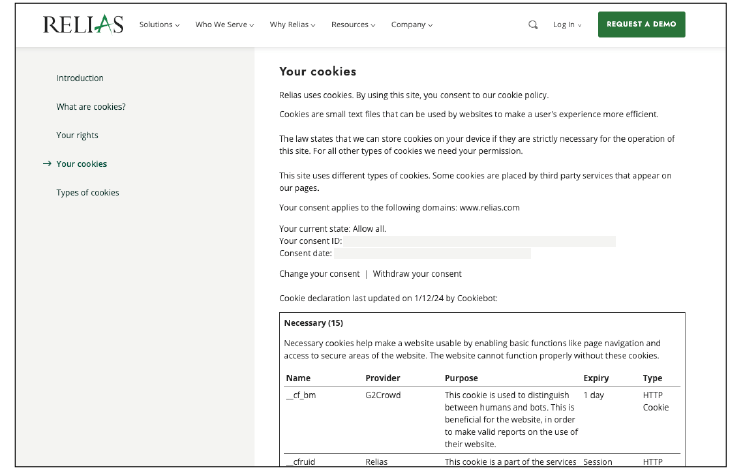The height and width of the screenshot is (470, 742).
Task: Click the Request a Demo button
Action: pyautogui.click(x=641, y=25)
